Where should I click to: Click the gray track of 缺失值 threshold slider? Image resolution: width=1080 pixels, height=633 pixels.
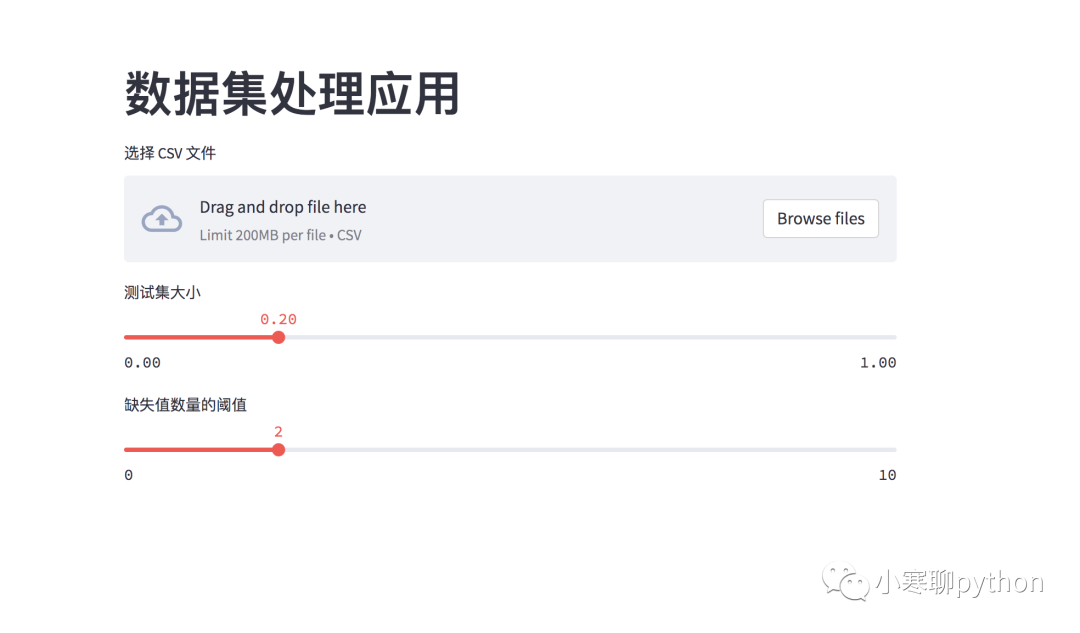coord(588,450)
